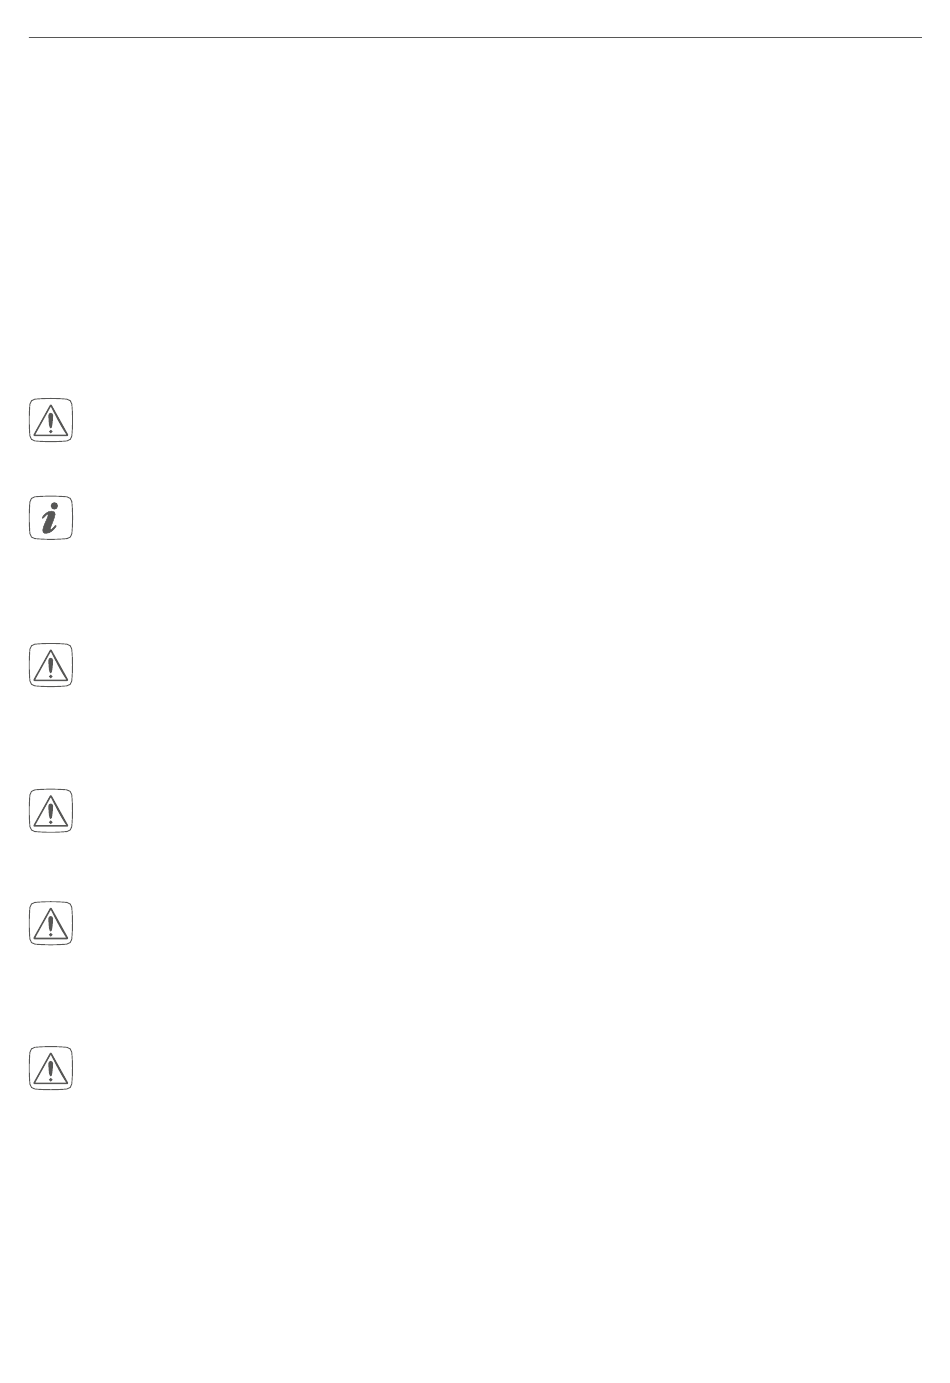950x1383 pixels.
Task: Click the italic i information icon
Action: click(x=50, y=518)
